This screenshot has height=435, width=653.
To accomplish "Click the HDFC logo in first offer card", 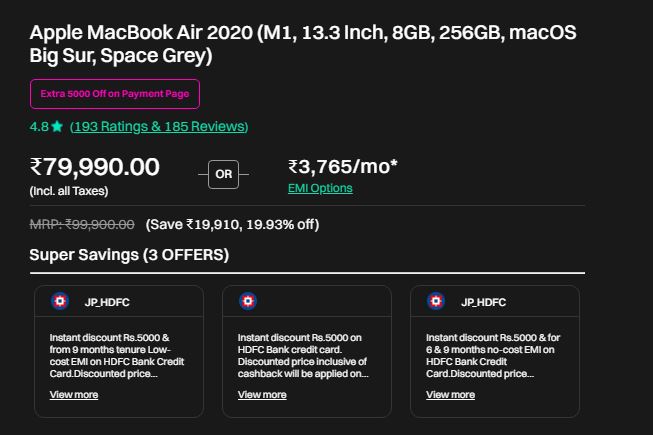I will [60, 301].
